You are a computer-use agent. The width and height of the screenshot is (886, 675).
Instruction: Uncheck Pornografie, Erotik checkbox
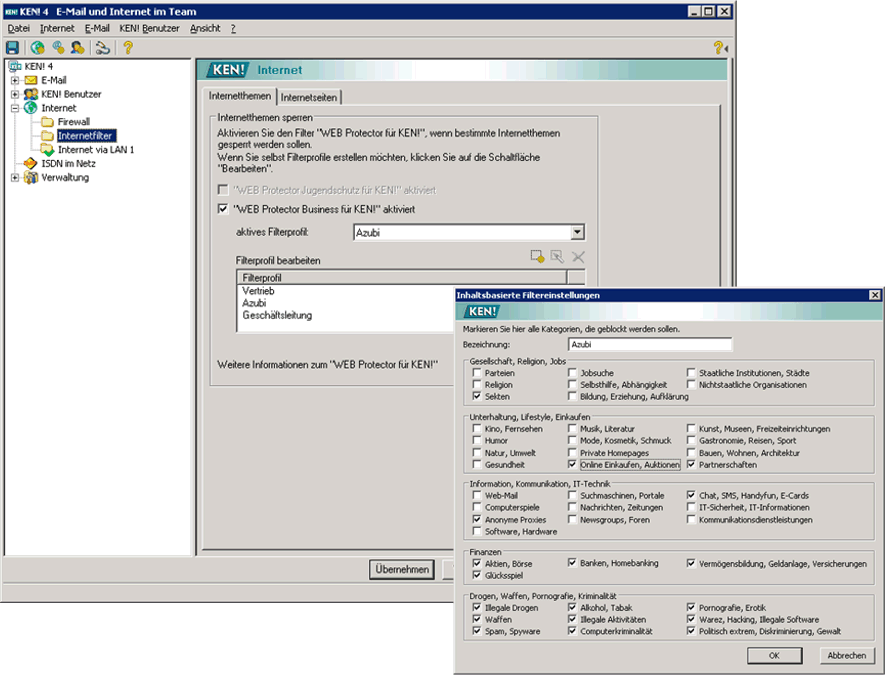point(691,608)
